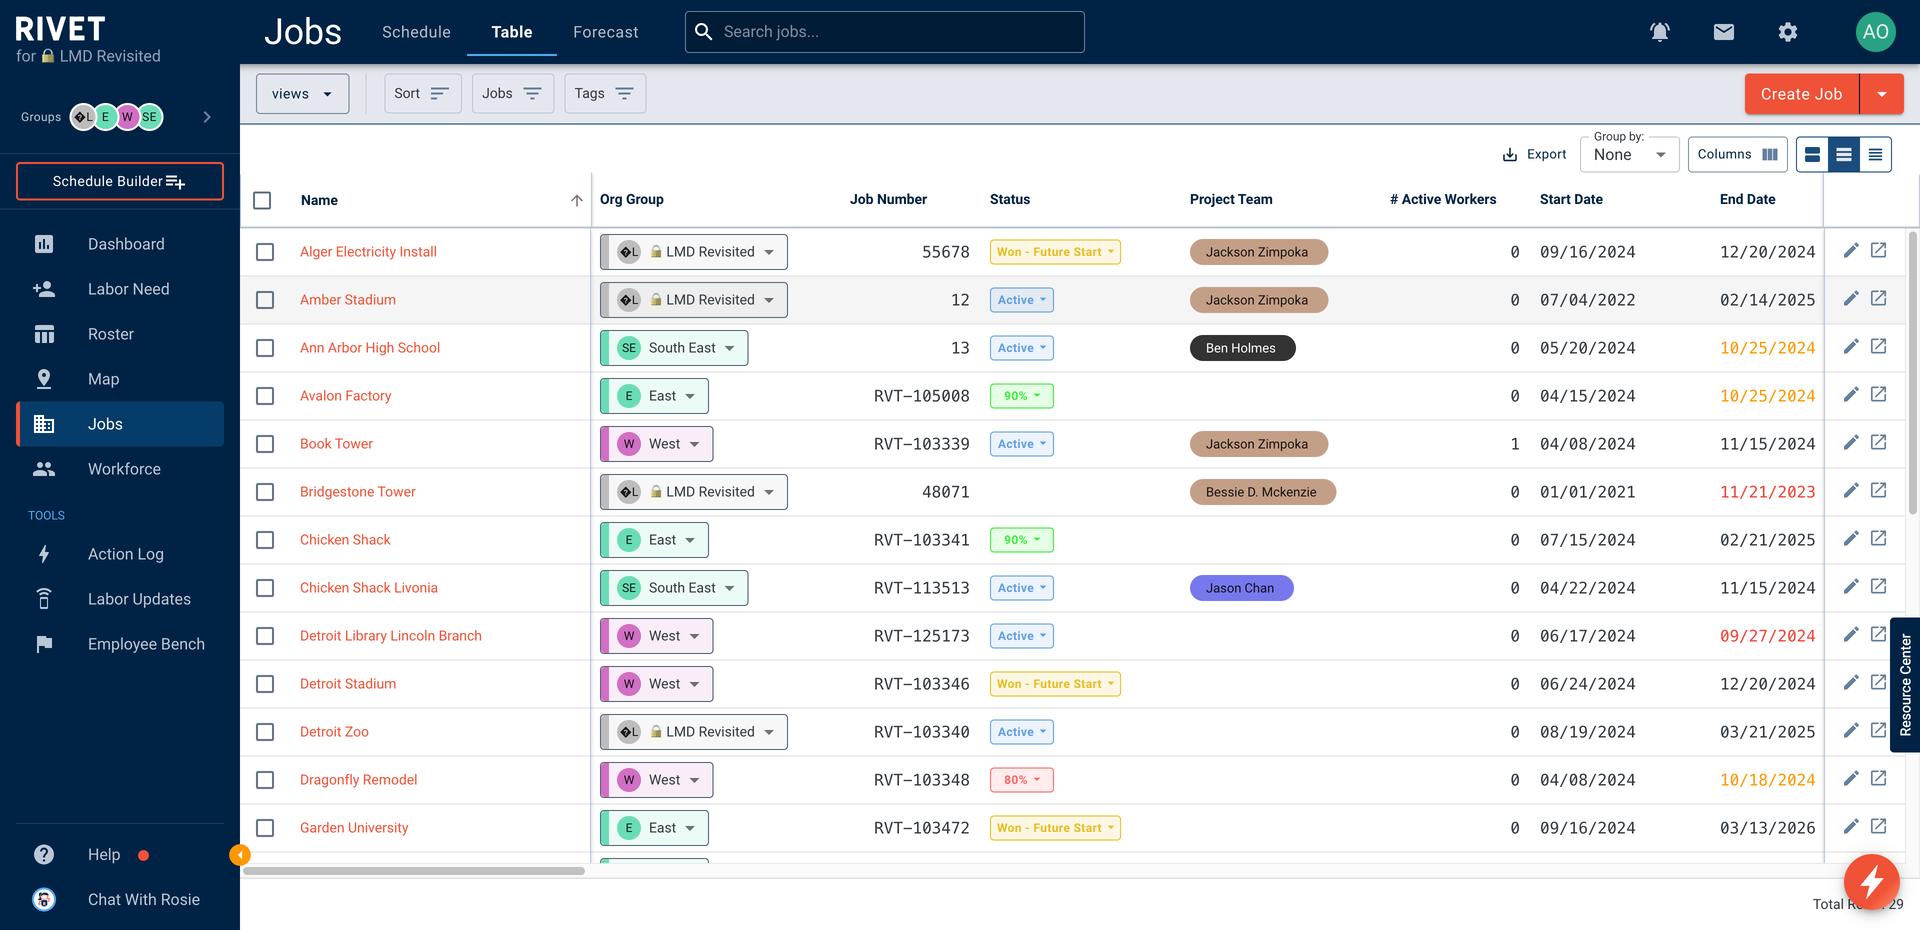Switch to the Forecast tab

pyautogui.click(x=604, y=31)
